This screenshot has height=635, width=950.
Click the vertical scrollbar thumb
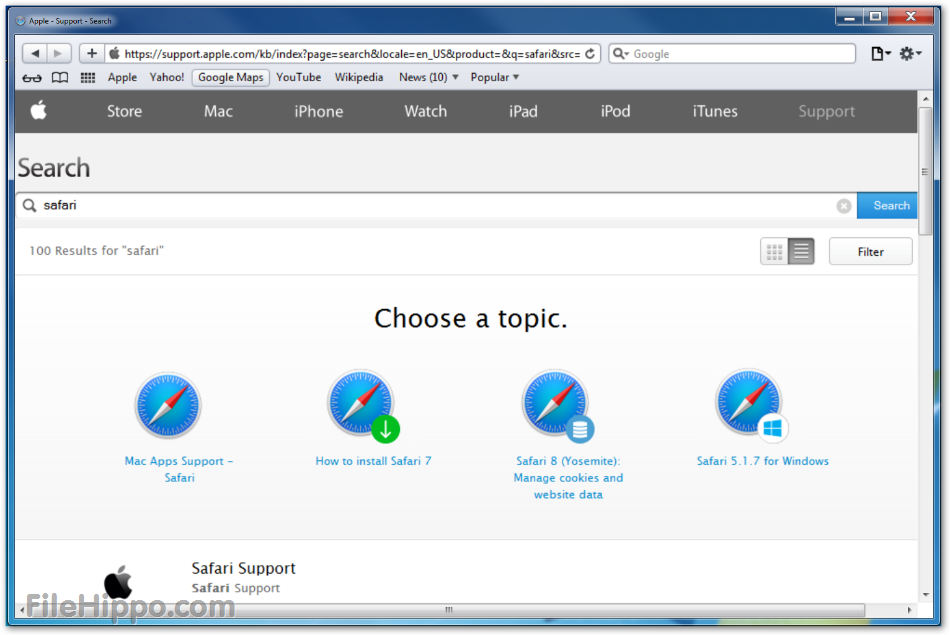(925, 171)
